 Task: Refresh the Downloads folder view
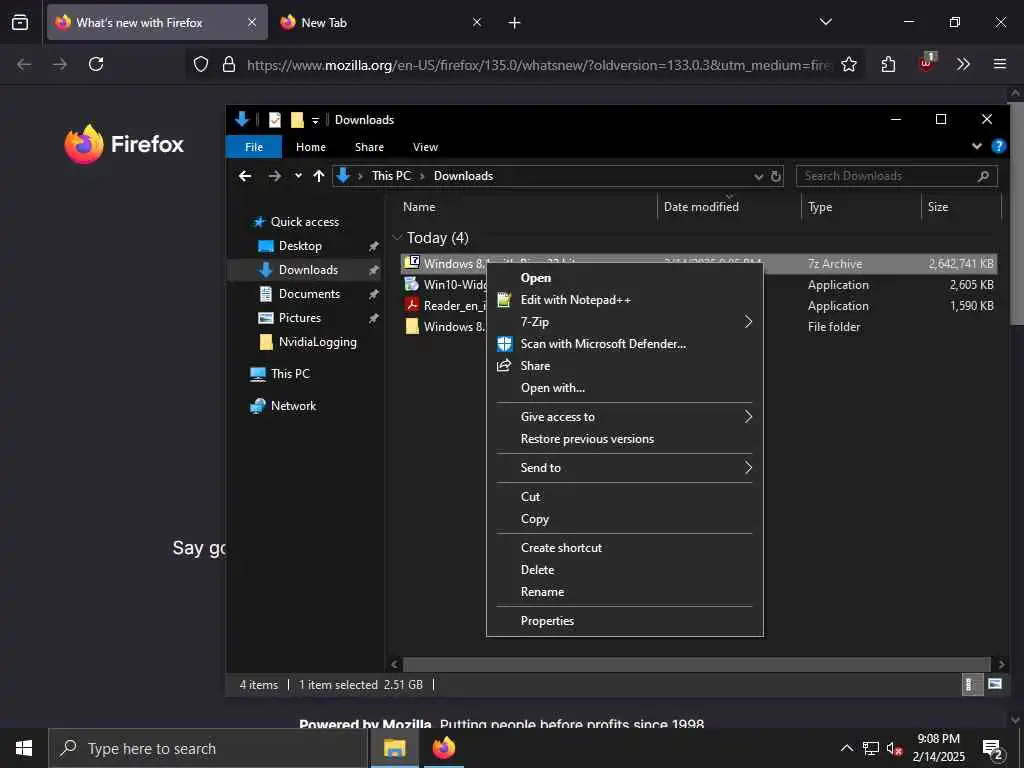click(x=776, y=176)
